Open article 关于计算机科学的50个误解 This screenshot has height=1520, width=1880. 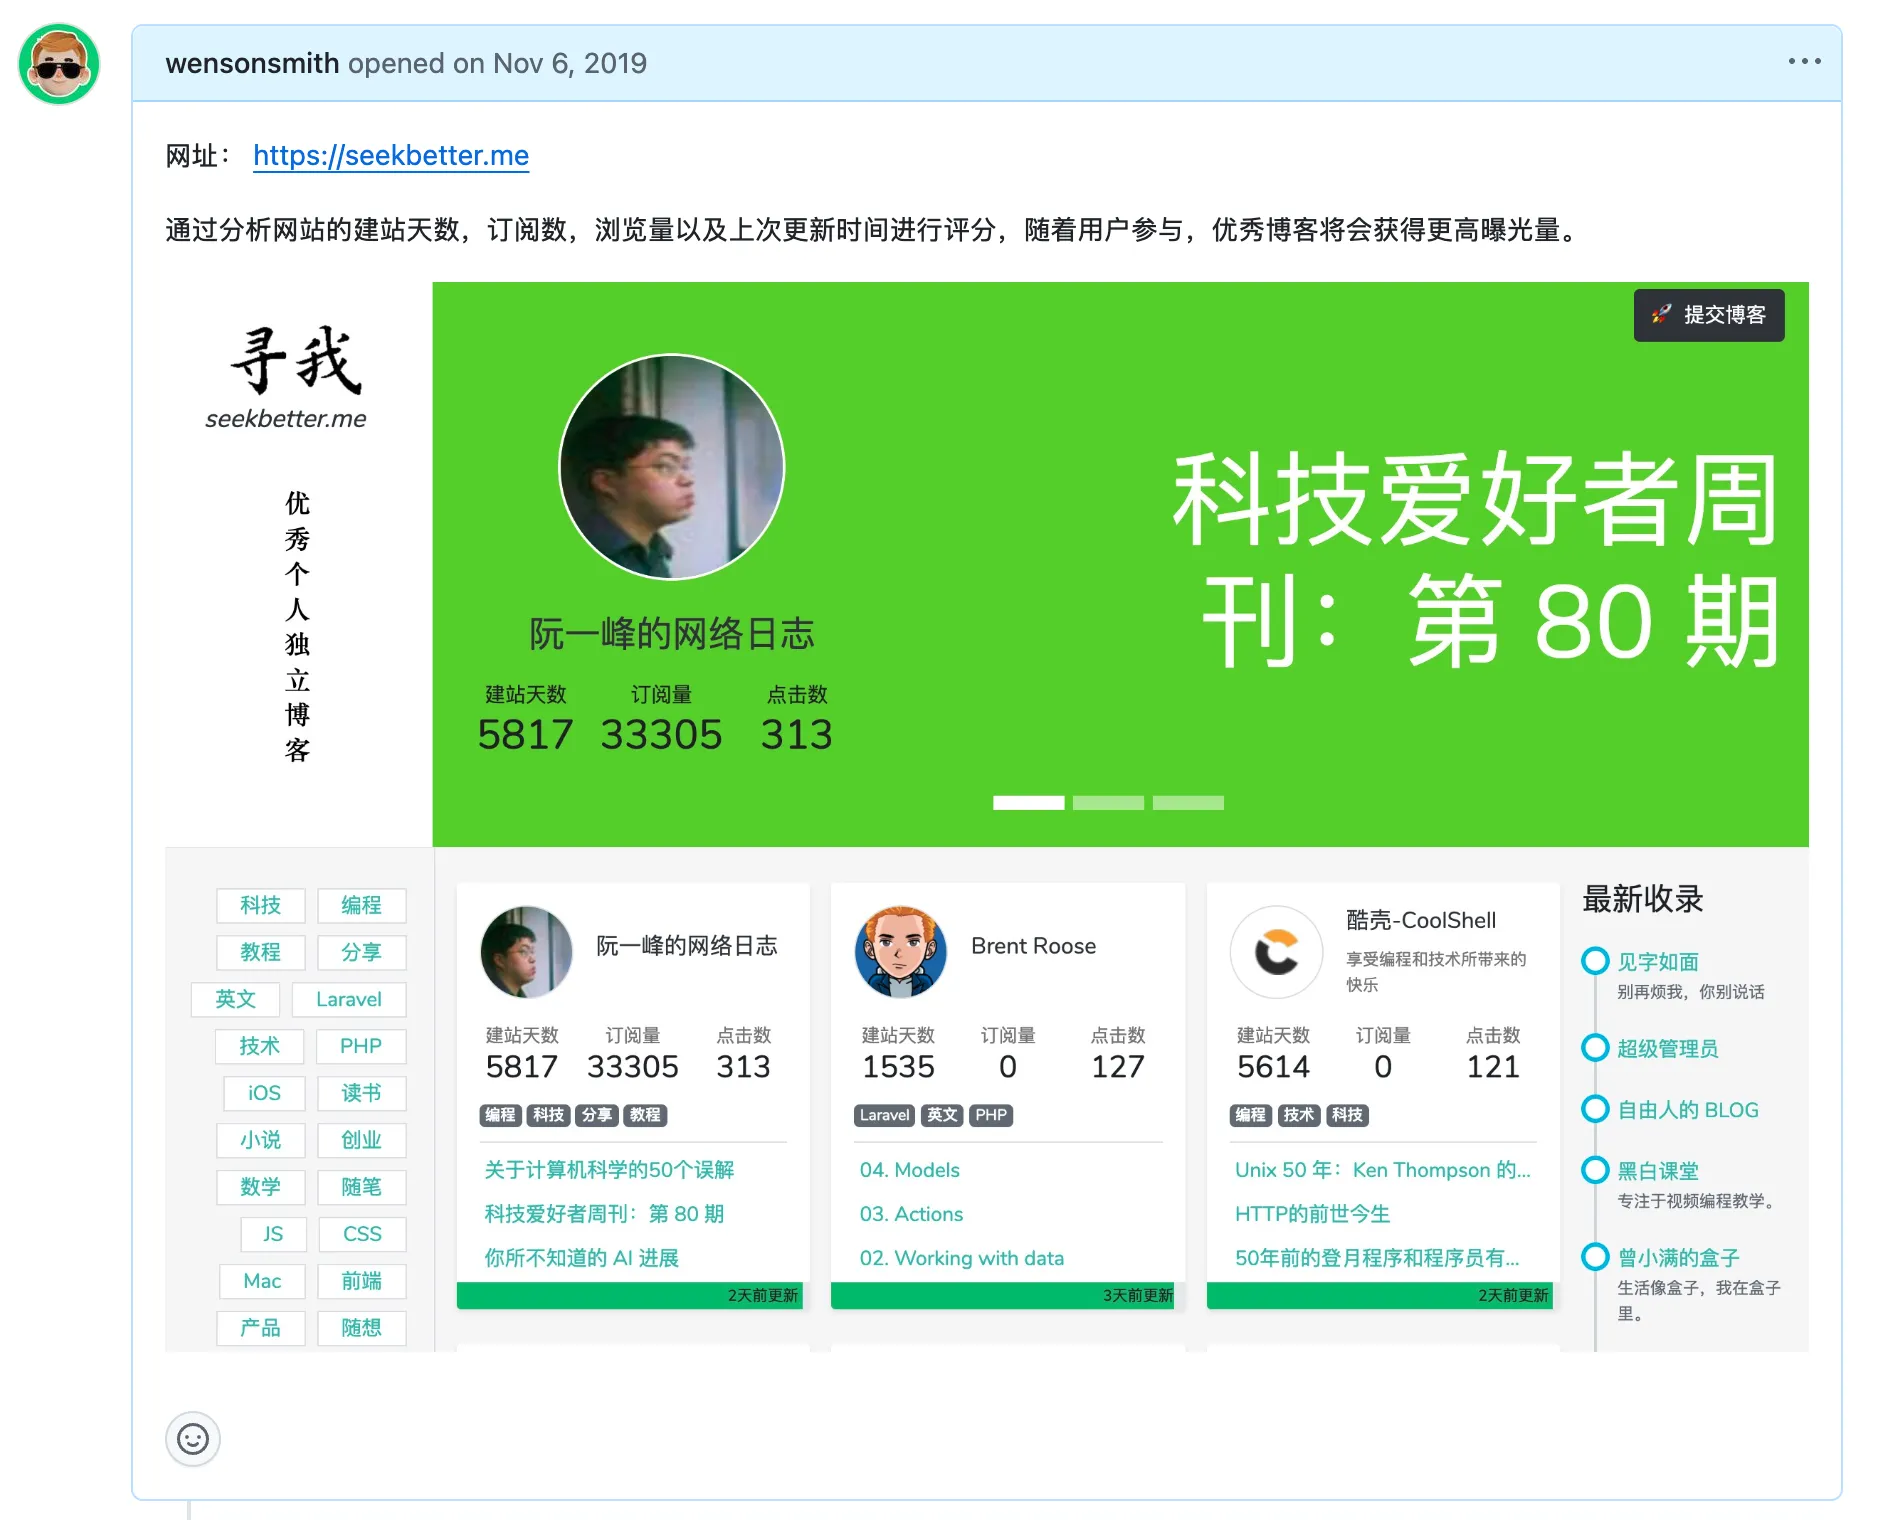[609, 1170]
